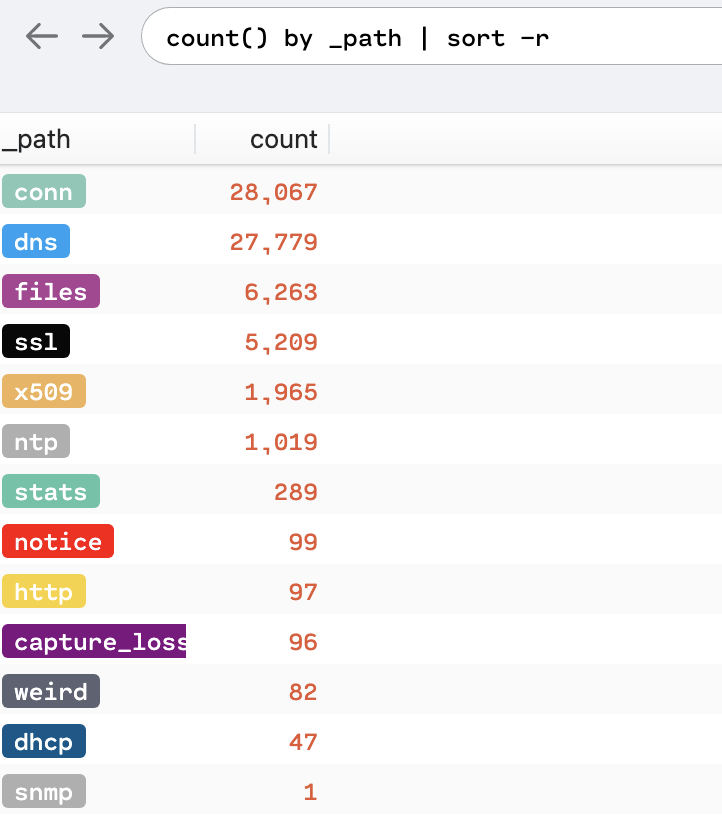This screenshot has height=840, width=722.
Task: Sort by the count column header
Action: pos(283,139)
